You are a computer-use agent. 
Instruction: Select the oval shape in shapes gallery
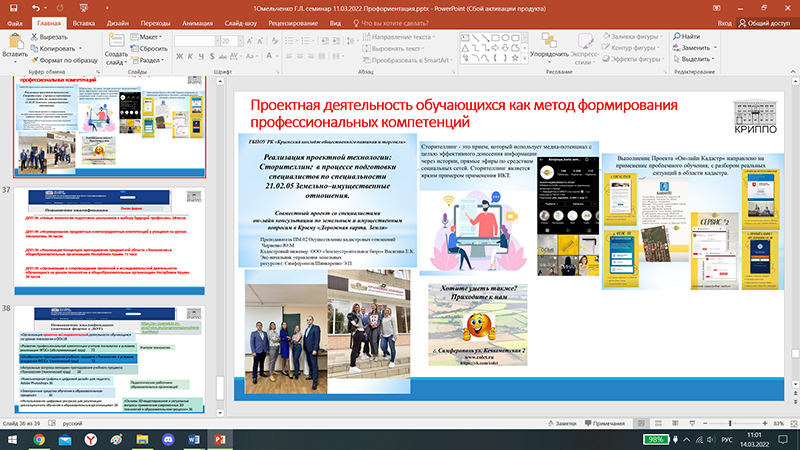coord(505,38)
